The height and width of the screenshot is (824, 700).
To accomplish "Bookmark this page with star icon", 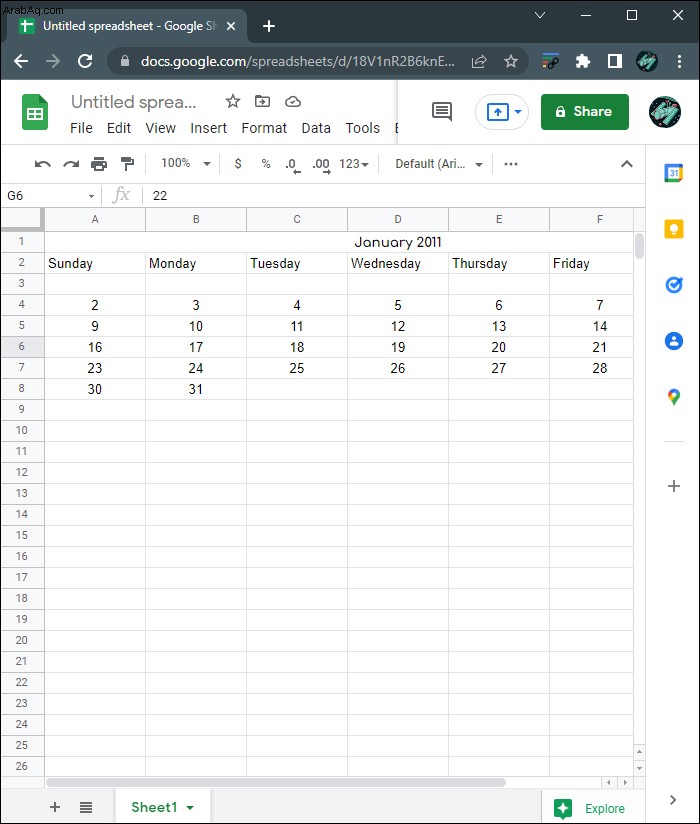I will pos(511,61).
